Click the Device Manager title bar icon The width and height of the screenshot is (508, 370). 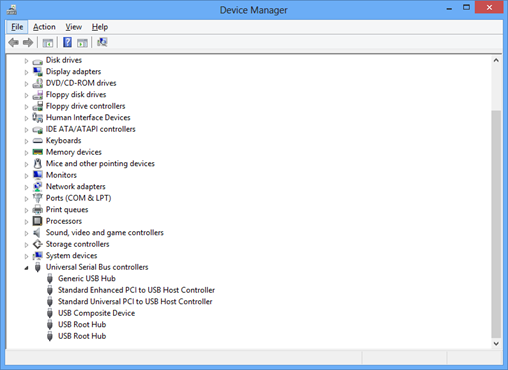(x=12, y=9)
